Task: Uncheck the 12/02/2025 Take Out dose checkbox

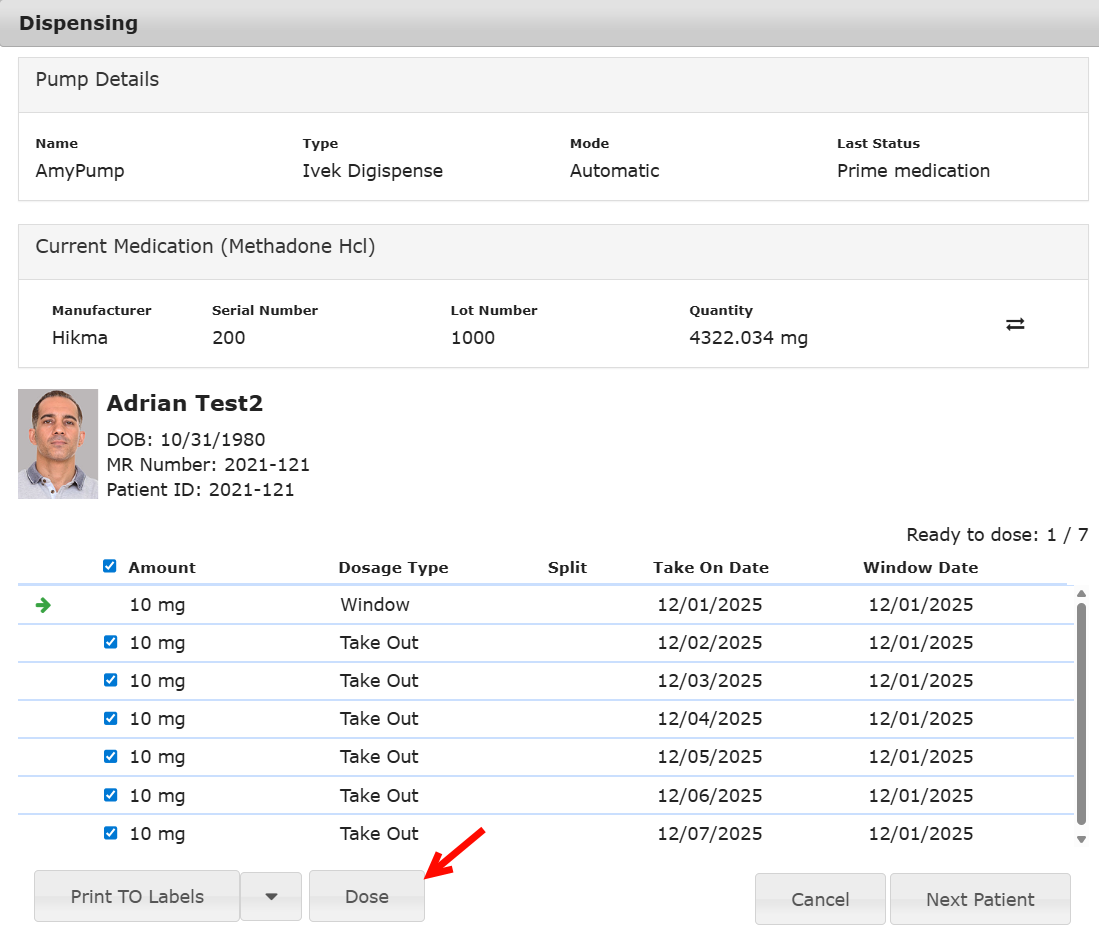Action: [x=111, y=642]
